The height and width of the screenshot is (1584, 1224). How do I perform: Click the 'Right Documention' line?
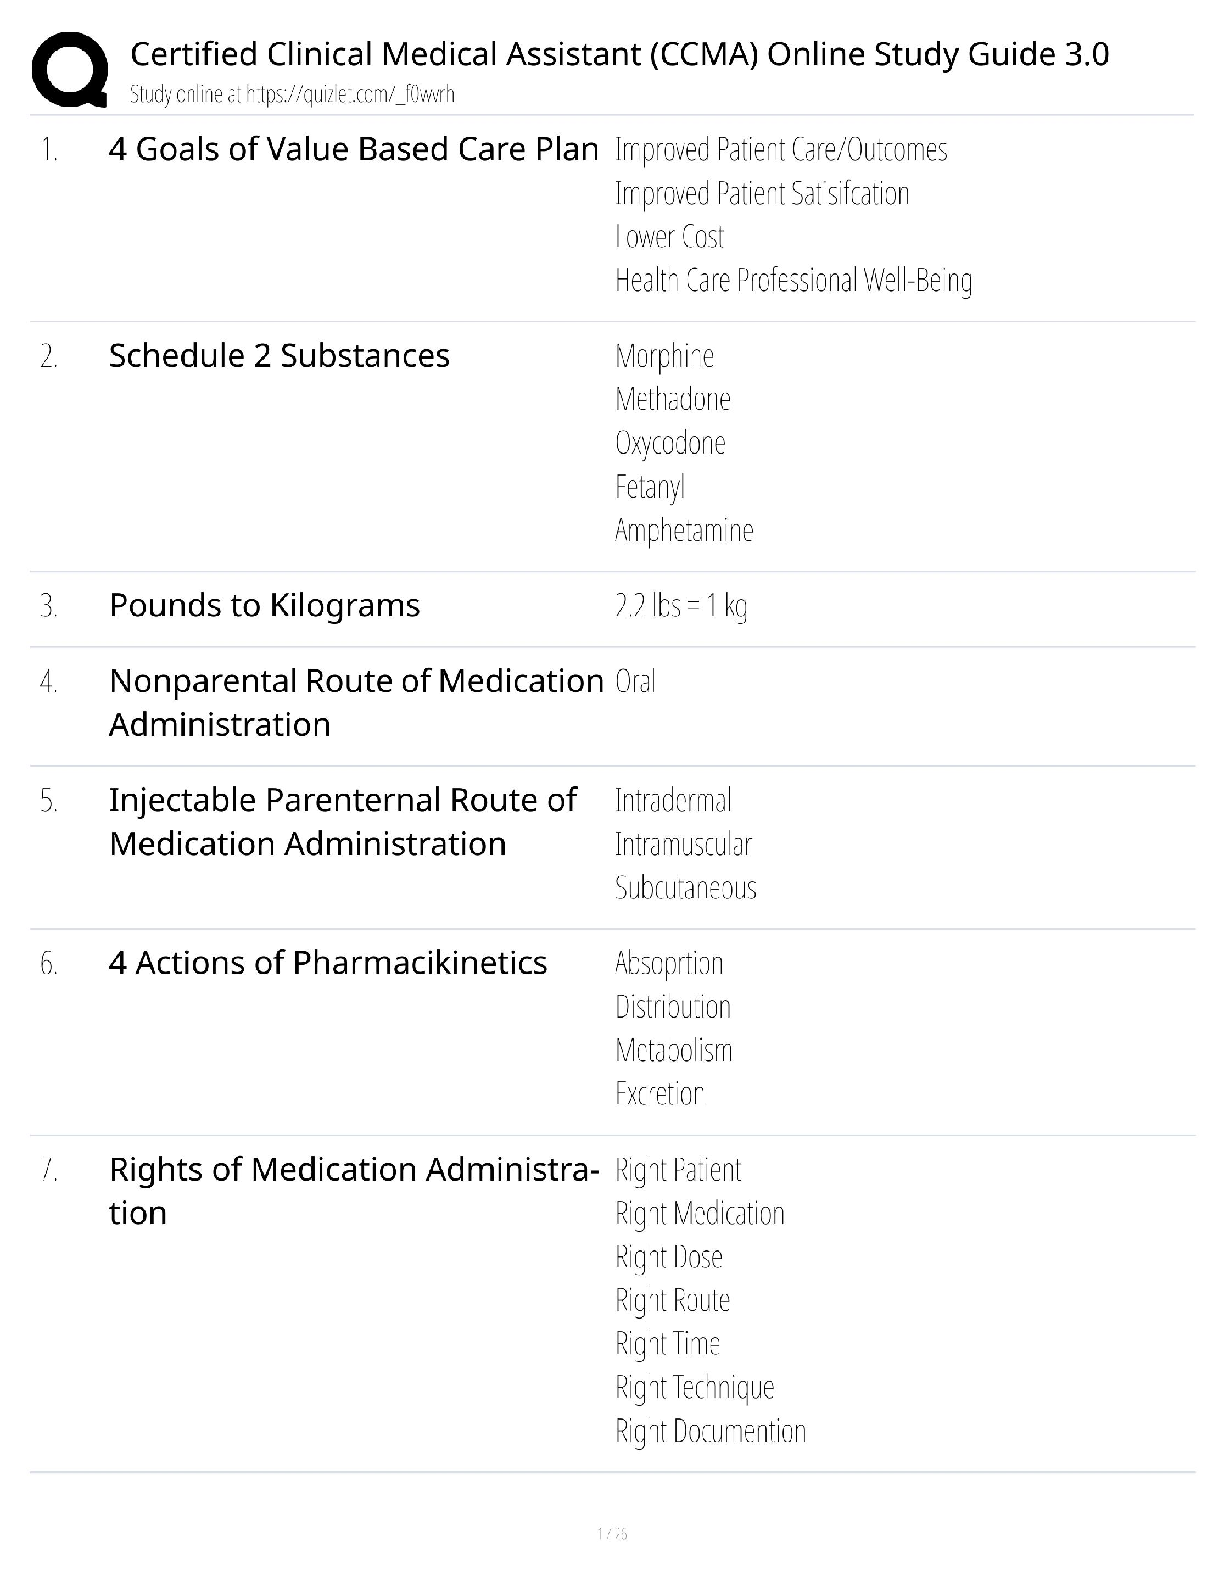tap(710, 1432)
